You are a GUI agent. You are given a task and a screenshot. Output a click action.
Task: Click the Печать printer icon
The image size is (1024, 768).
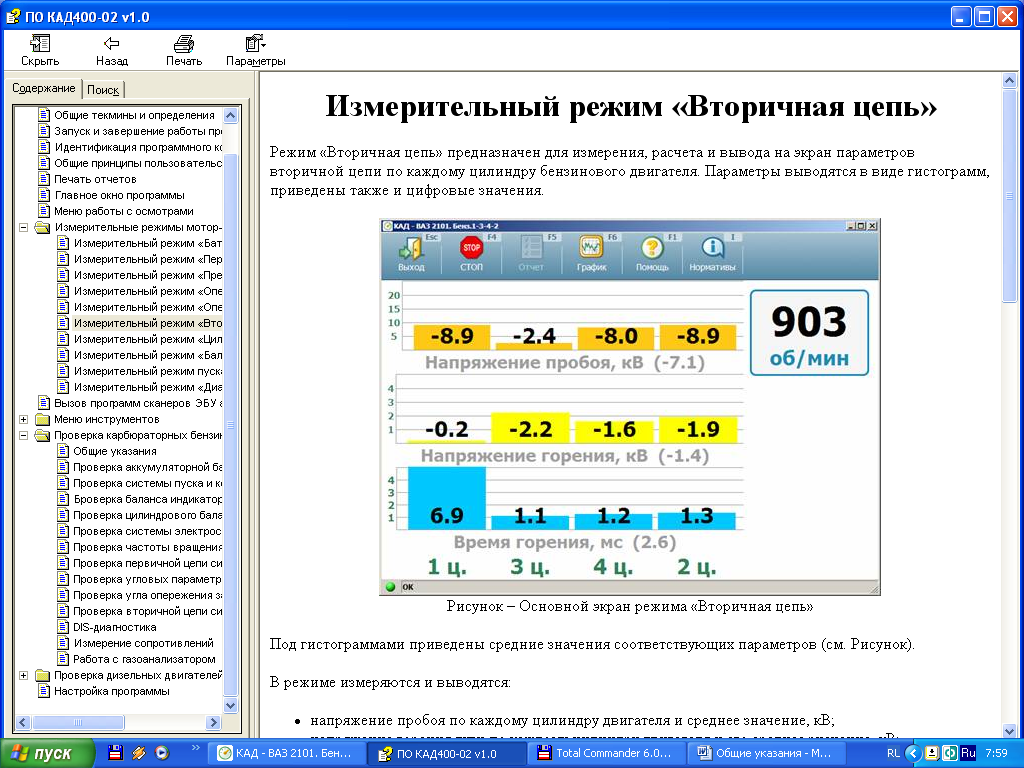pyautogui.click(x=184, y=44)
